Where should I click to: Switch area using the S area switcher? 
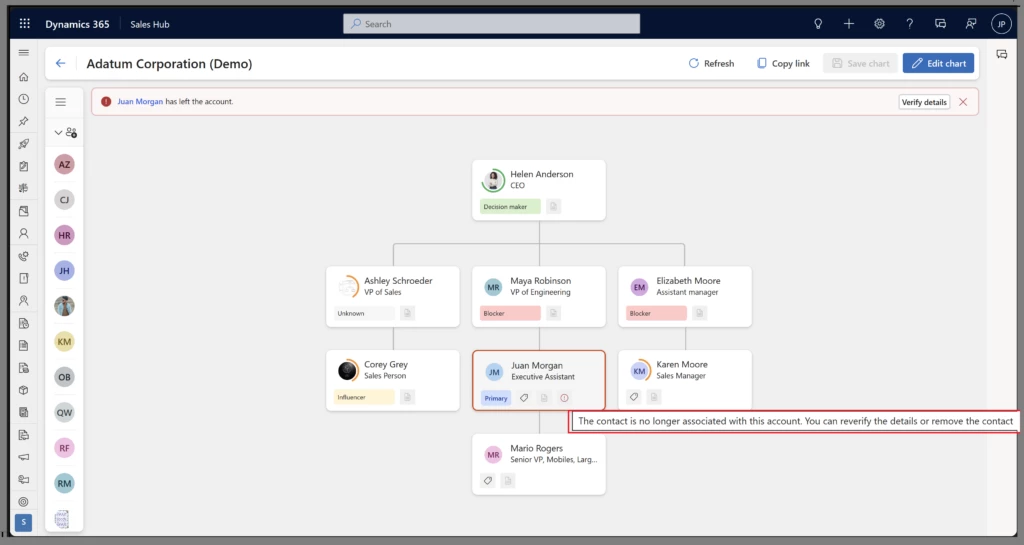click(x=24, y=522)
